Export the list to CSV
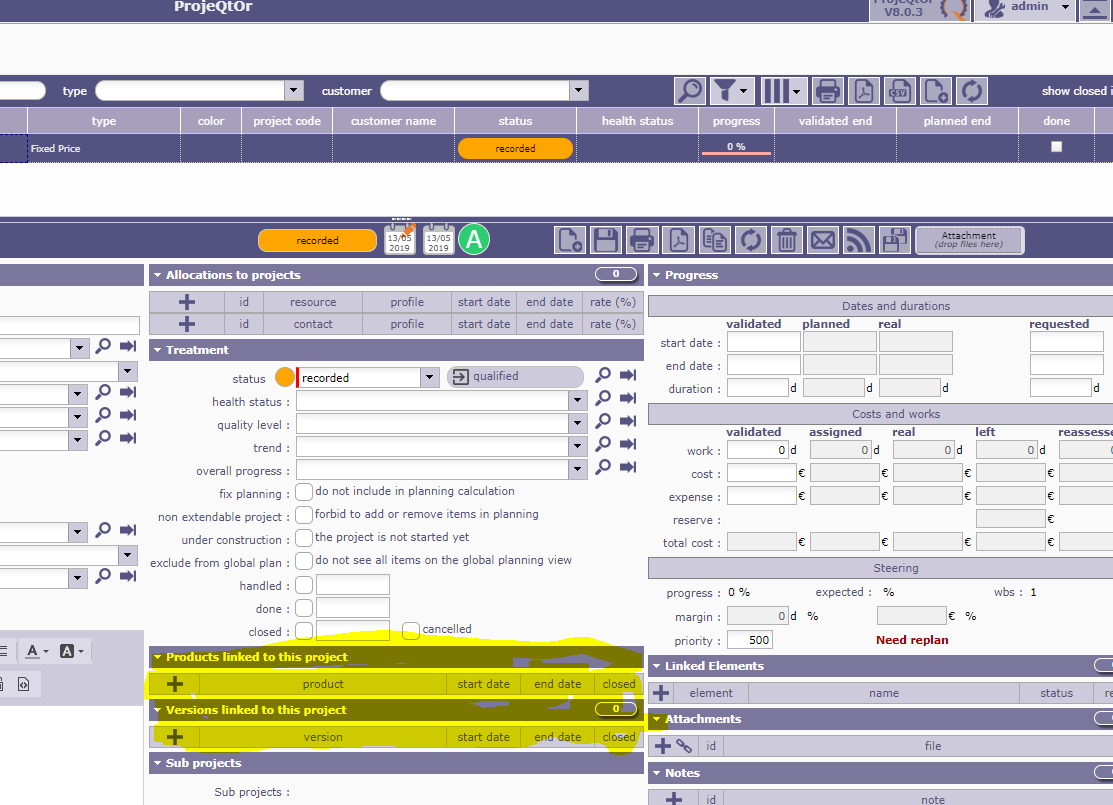The width and height of the screenshot is (1113, 805). [901, 91]
